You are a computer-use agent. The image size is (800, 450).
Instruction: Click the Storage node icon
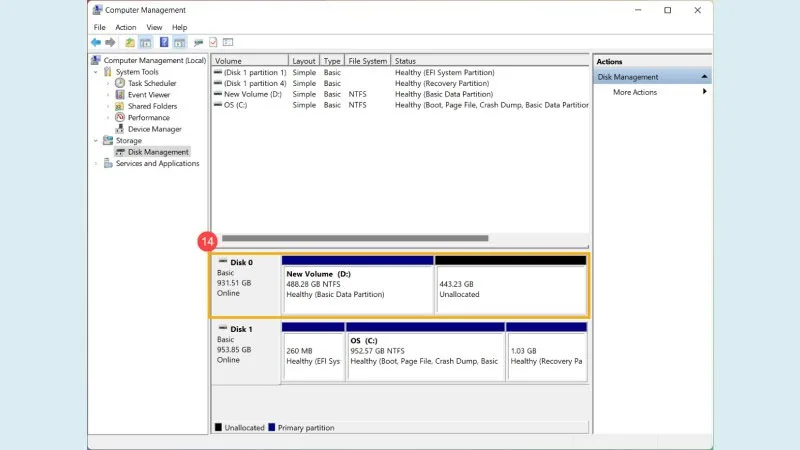(108, 140)
